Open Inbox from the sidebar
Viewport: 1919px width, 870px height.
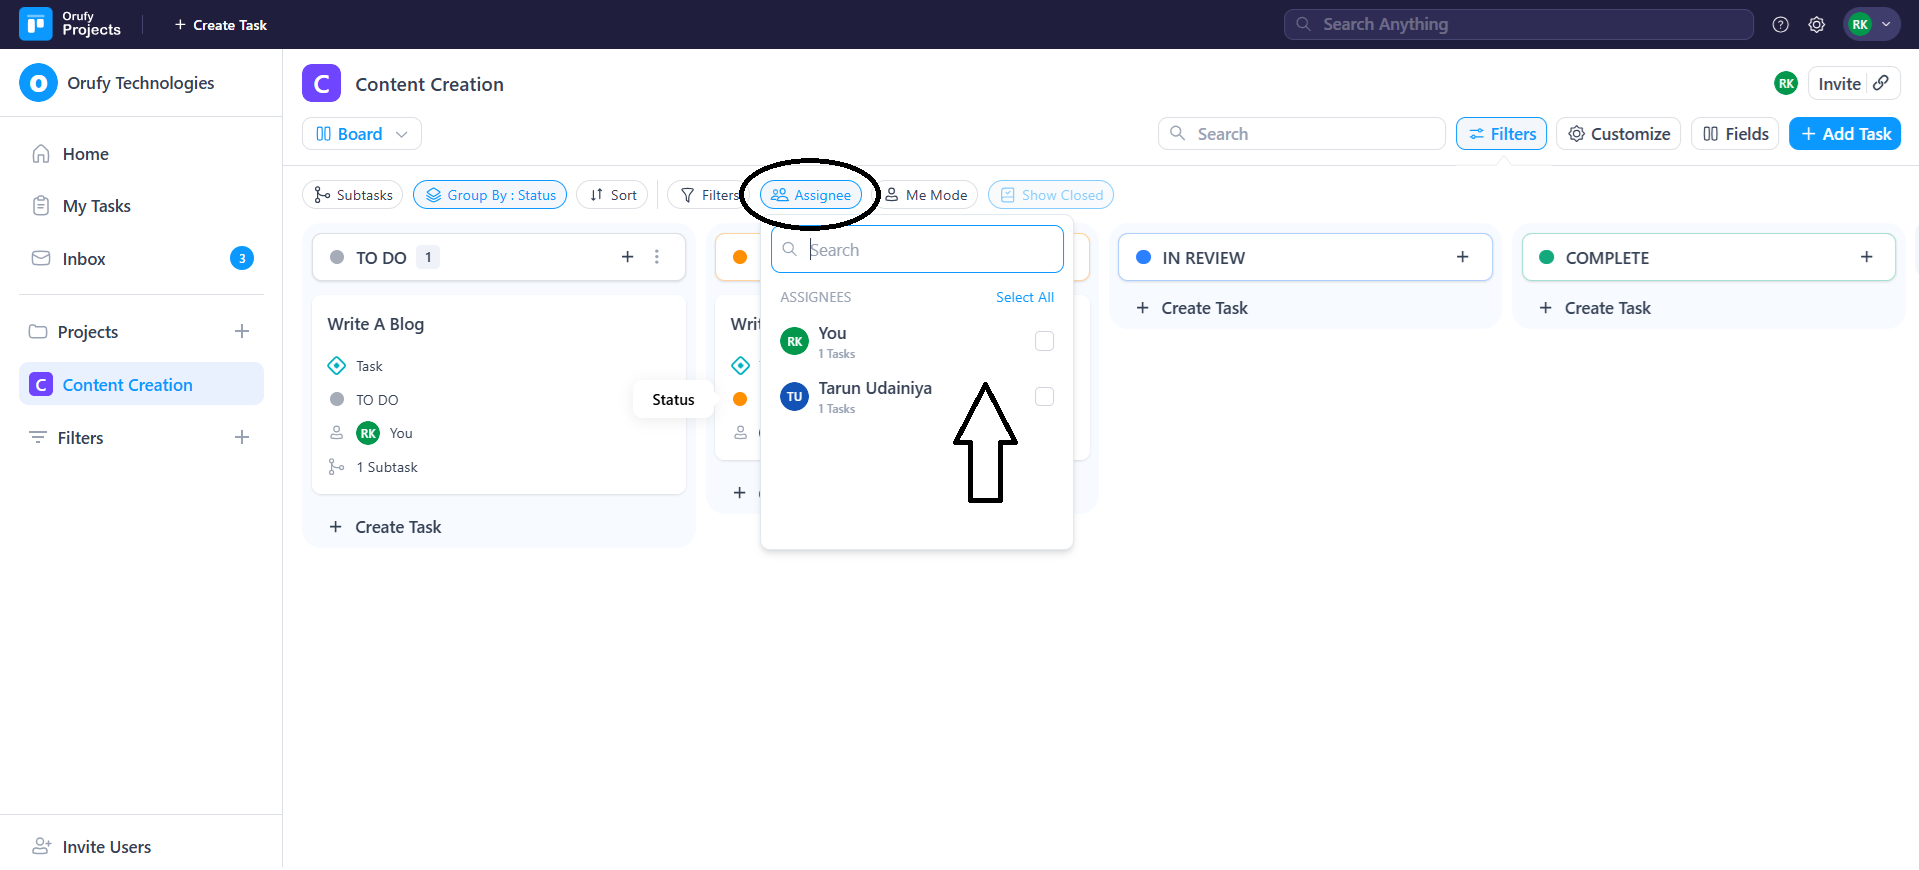tap(84, 259)
